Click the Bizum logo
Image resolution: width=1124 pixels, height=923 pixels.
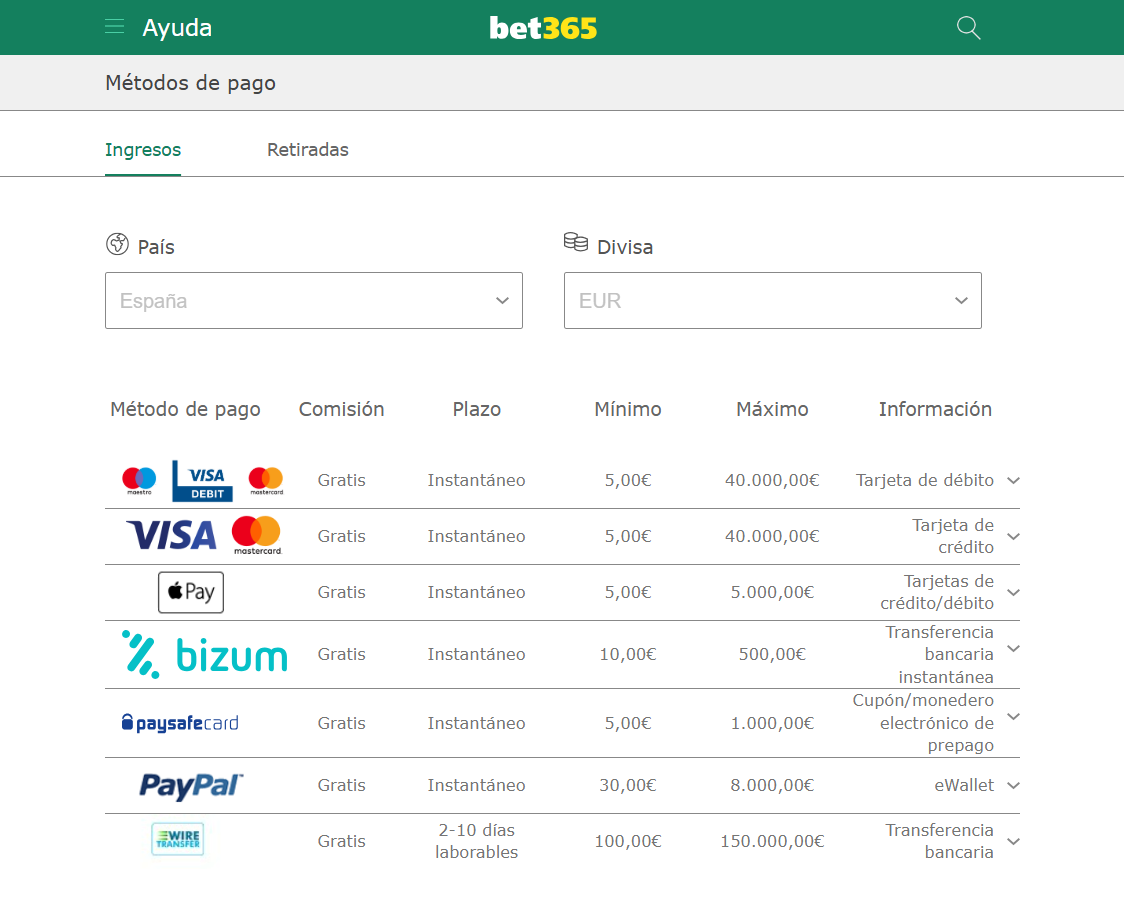204,654
